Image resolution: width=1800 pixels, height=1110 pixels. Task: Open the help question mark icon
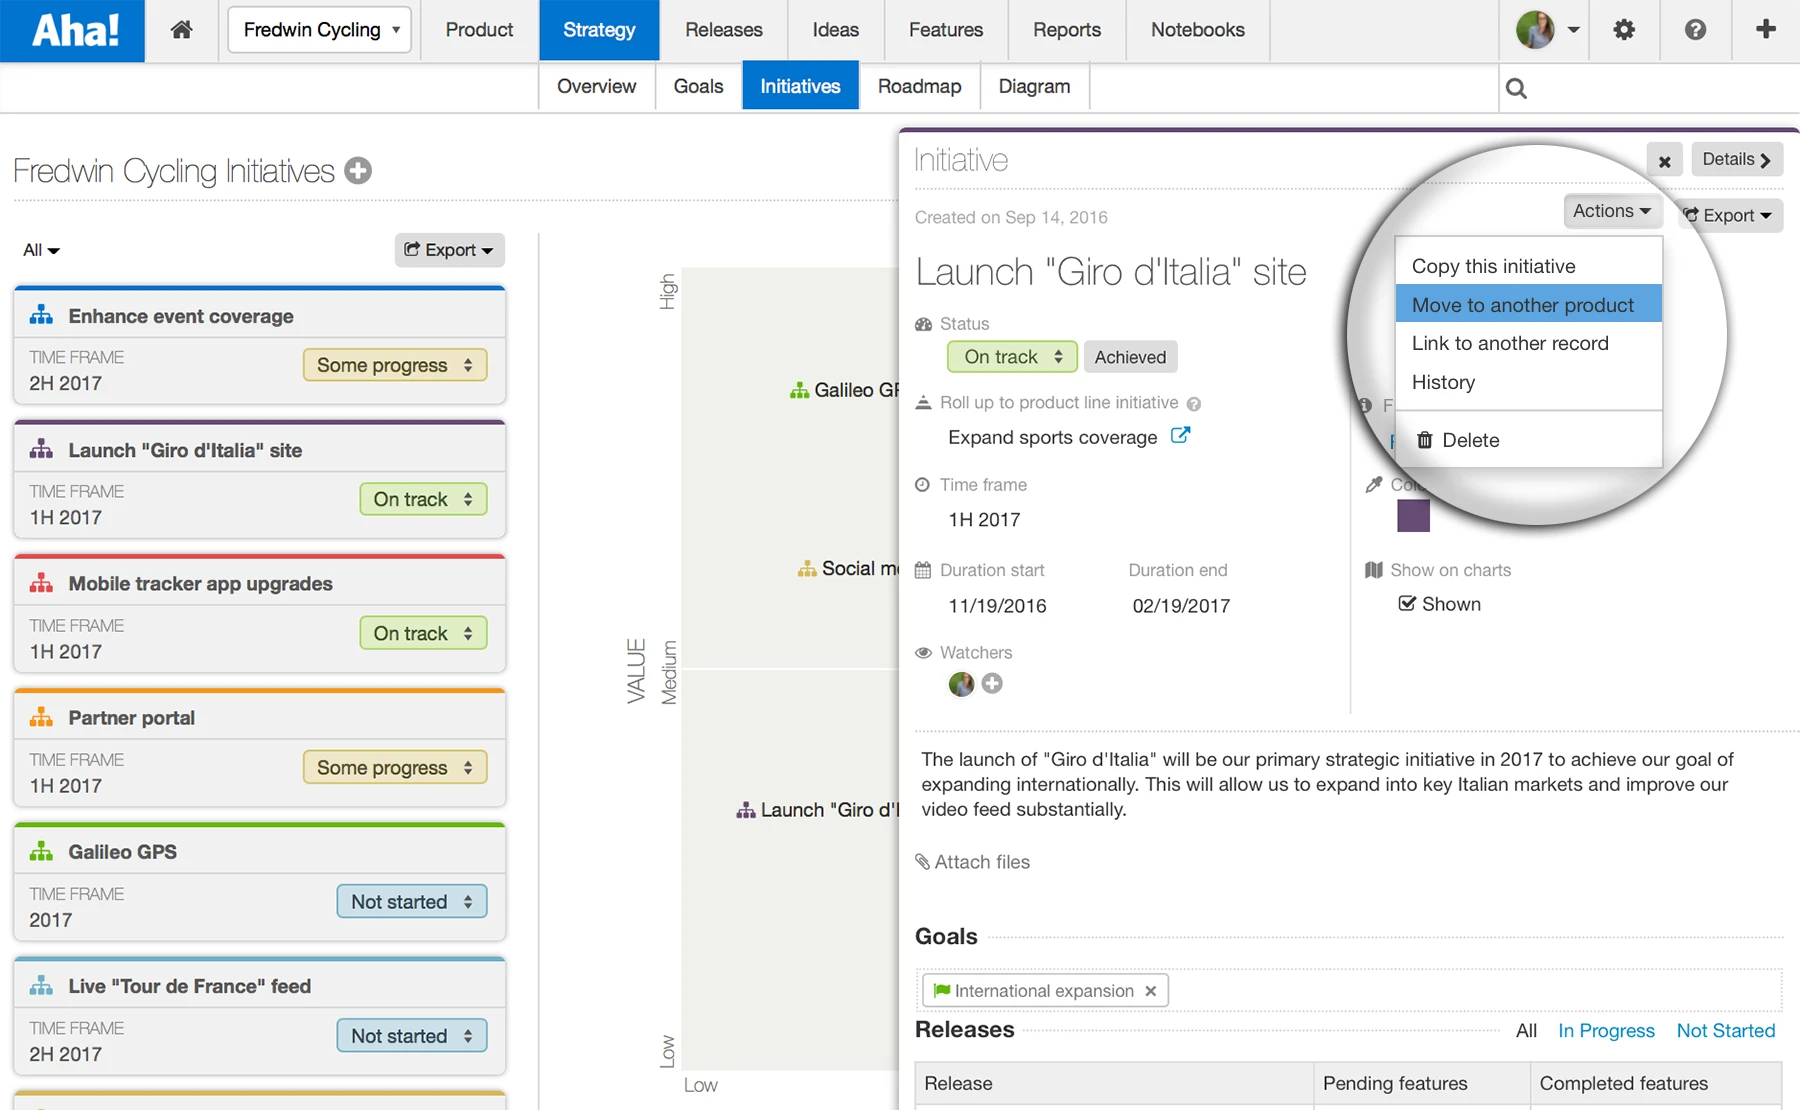click(1695, 30)
